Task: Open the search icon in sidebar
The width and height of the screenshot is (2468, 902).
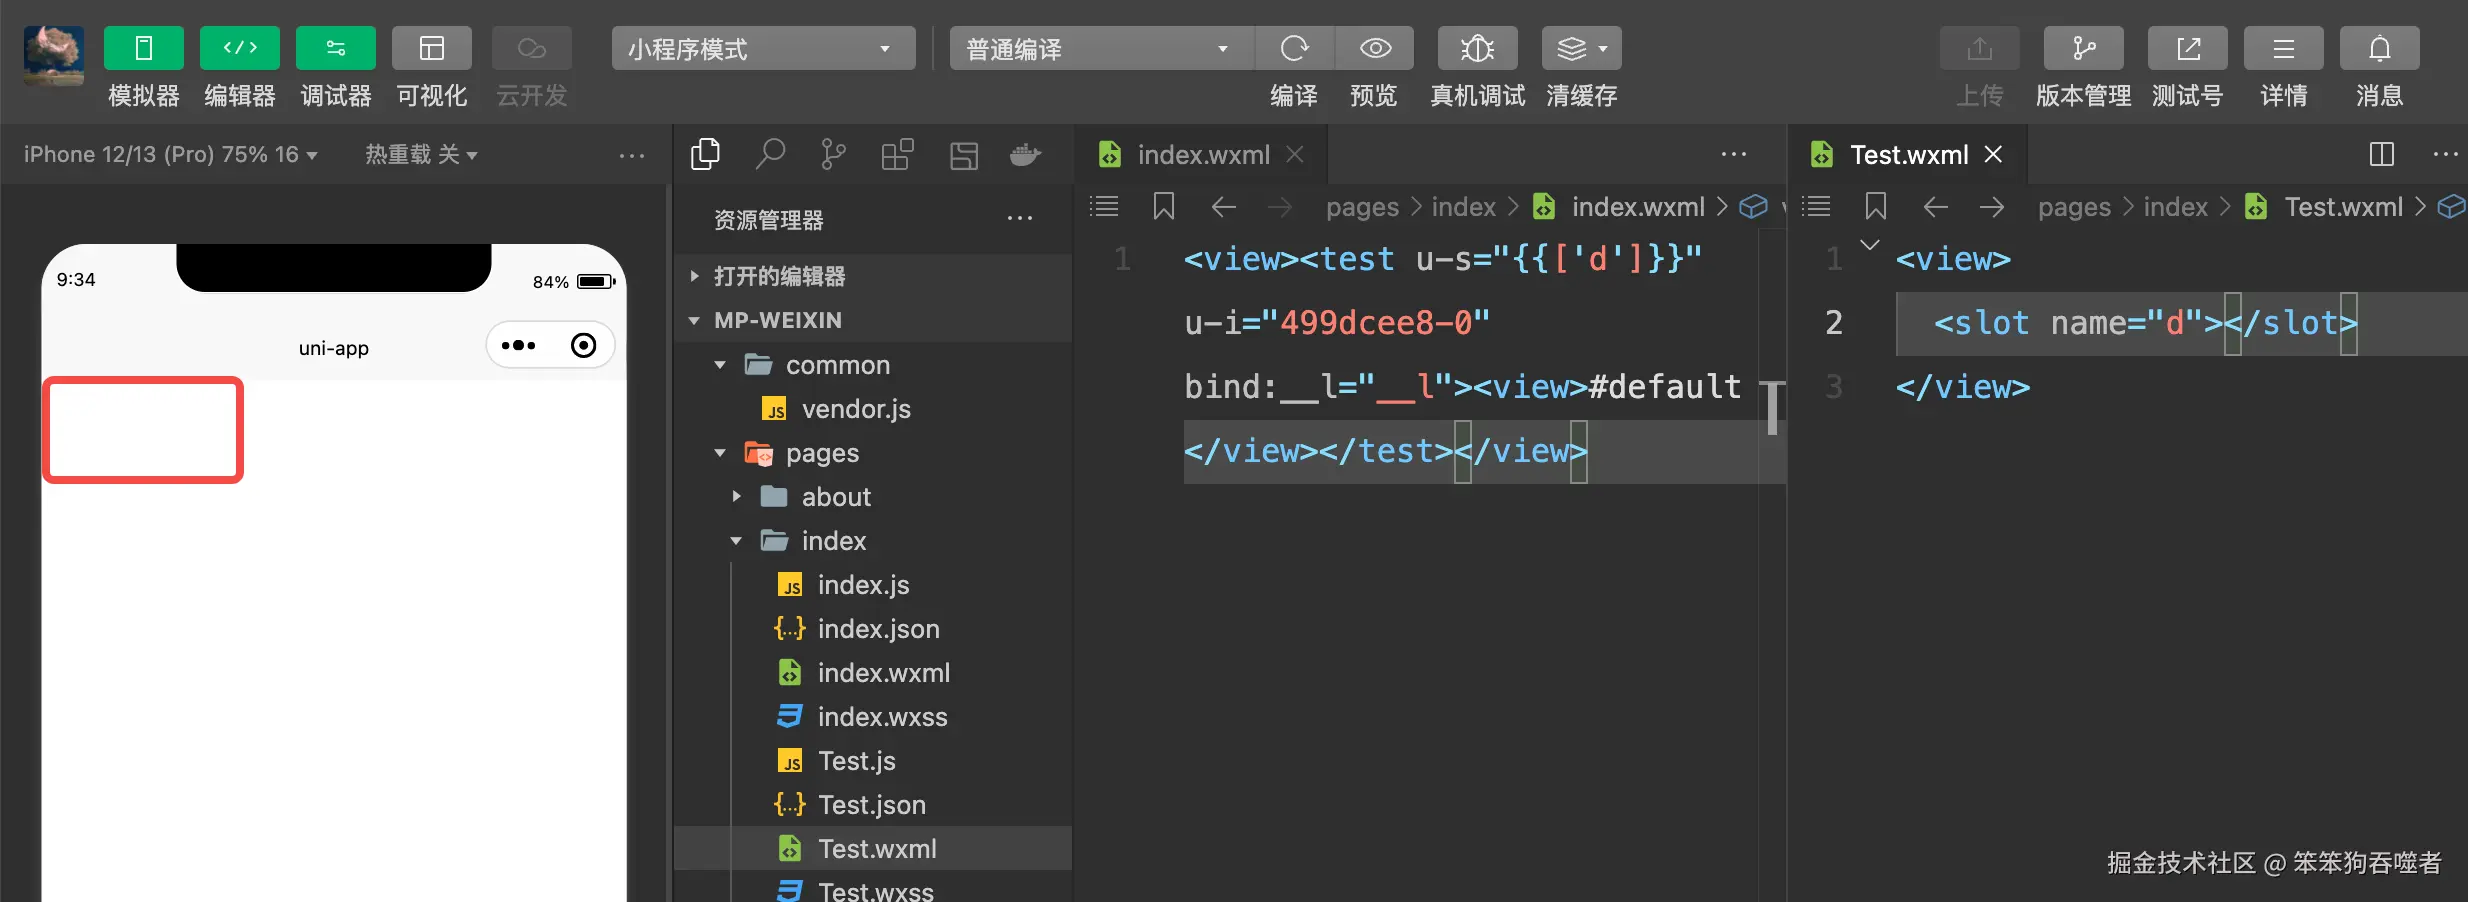Action: [x=770, y=155]
